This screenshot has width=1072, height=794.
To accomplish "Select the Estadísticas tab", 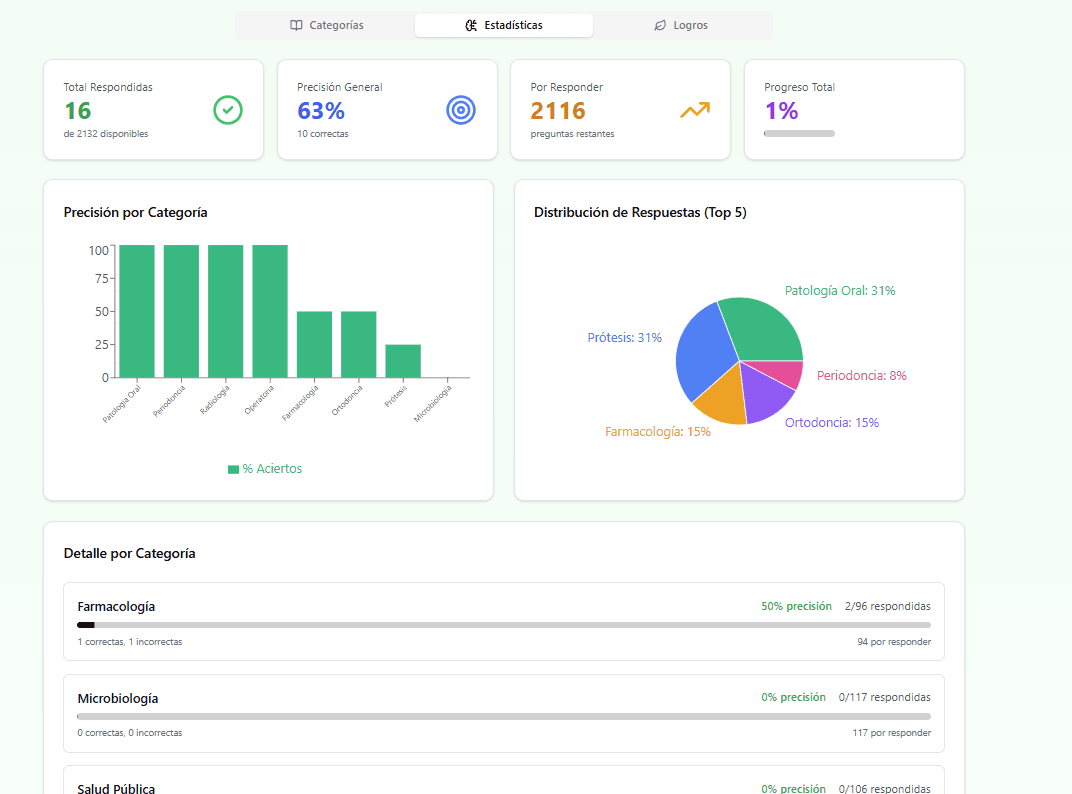I will click(x=504, y=25).
